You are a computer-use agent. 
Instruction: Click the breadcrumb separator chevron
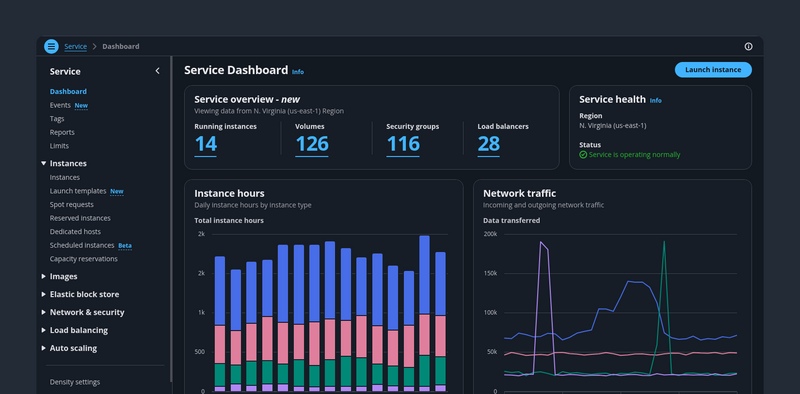point(94,46)
